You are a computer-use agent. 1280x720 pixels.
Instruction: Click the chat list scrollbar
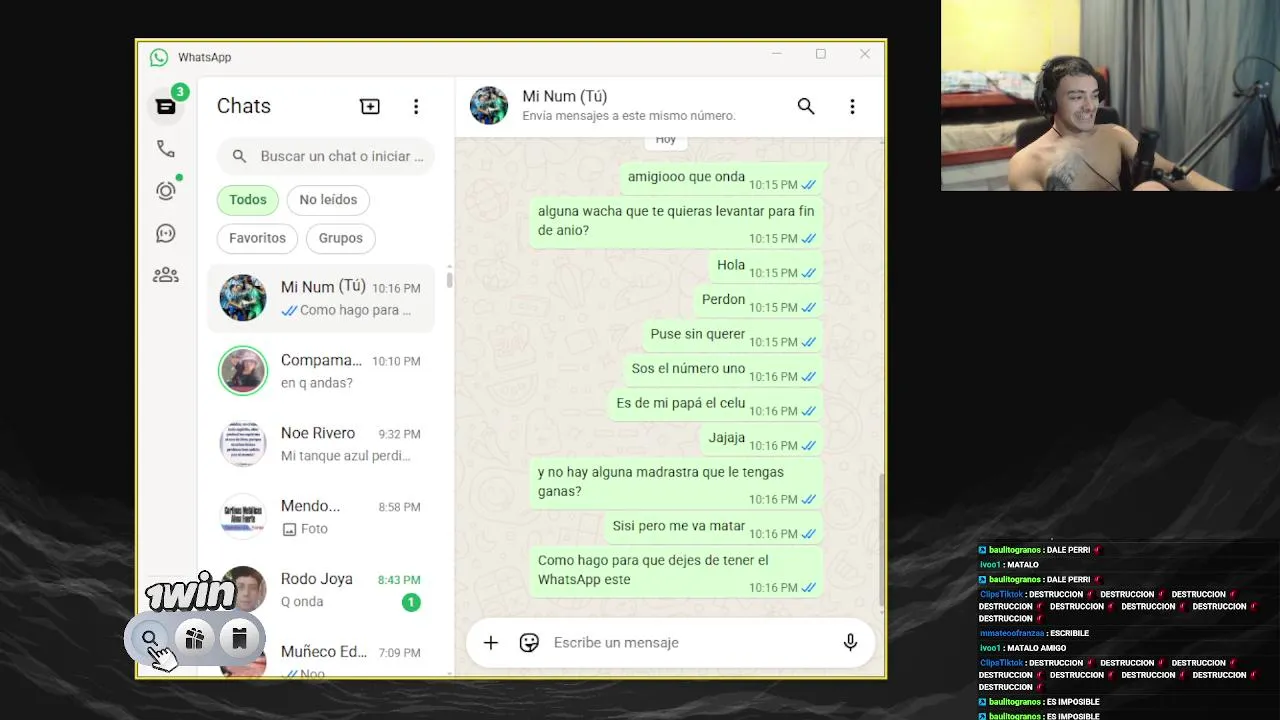449,281
